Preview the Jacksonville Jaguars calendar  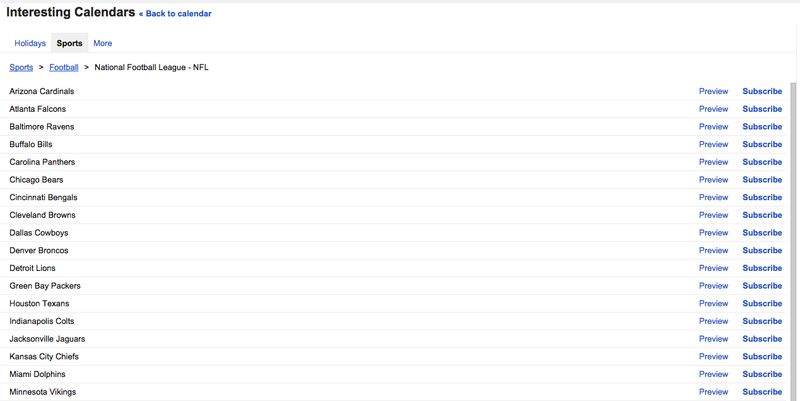(713, 339)
